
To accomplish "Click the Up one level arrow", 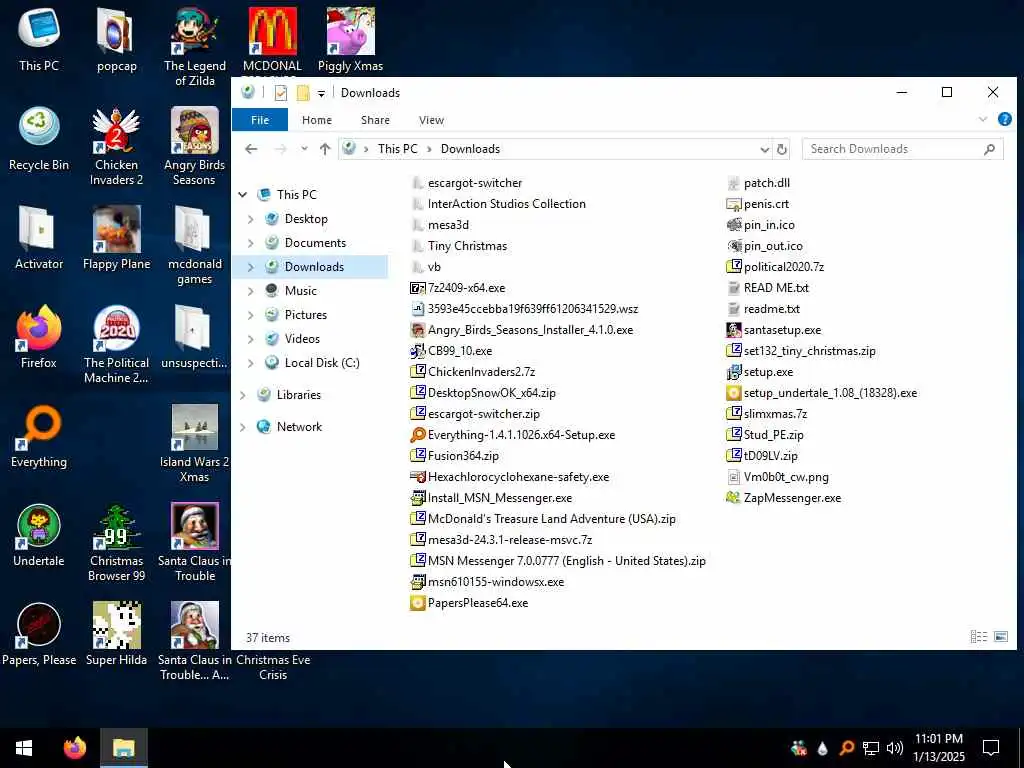I will click(x=325, y=149).
